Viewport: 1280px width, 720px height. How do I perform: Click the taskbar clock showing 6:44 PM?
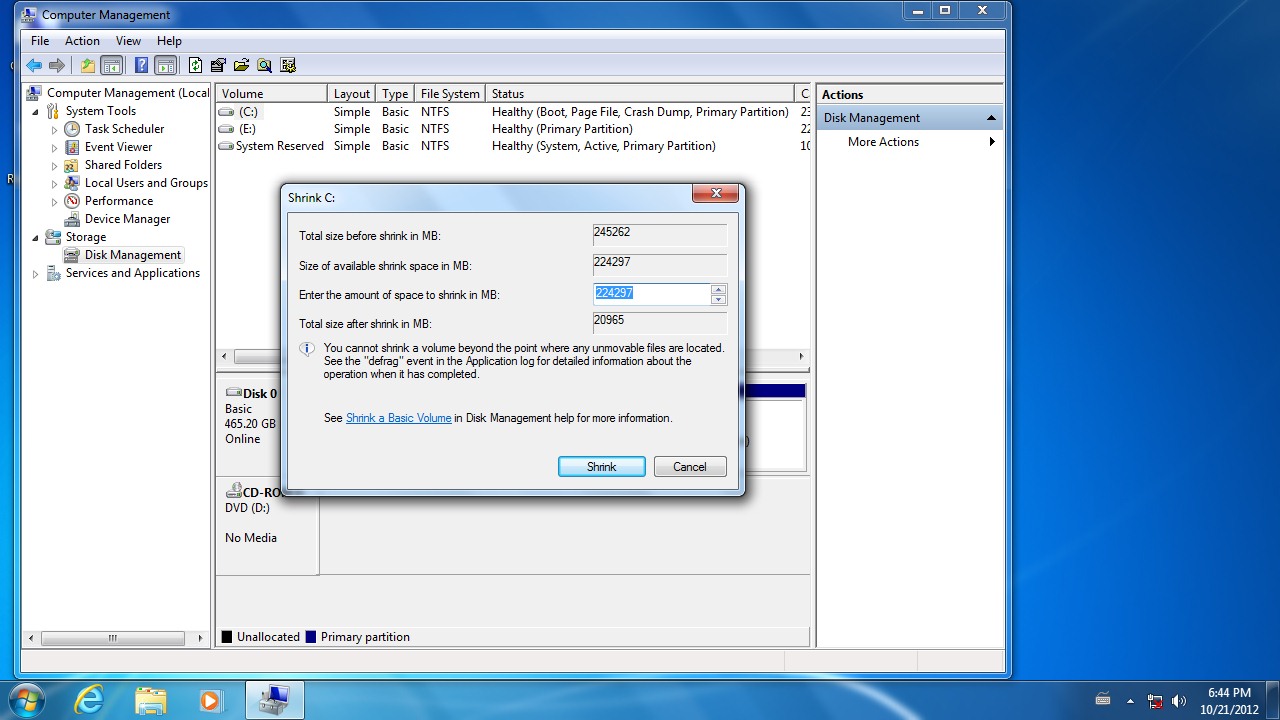click(x=1229, y=700)
